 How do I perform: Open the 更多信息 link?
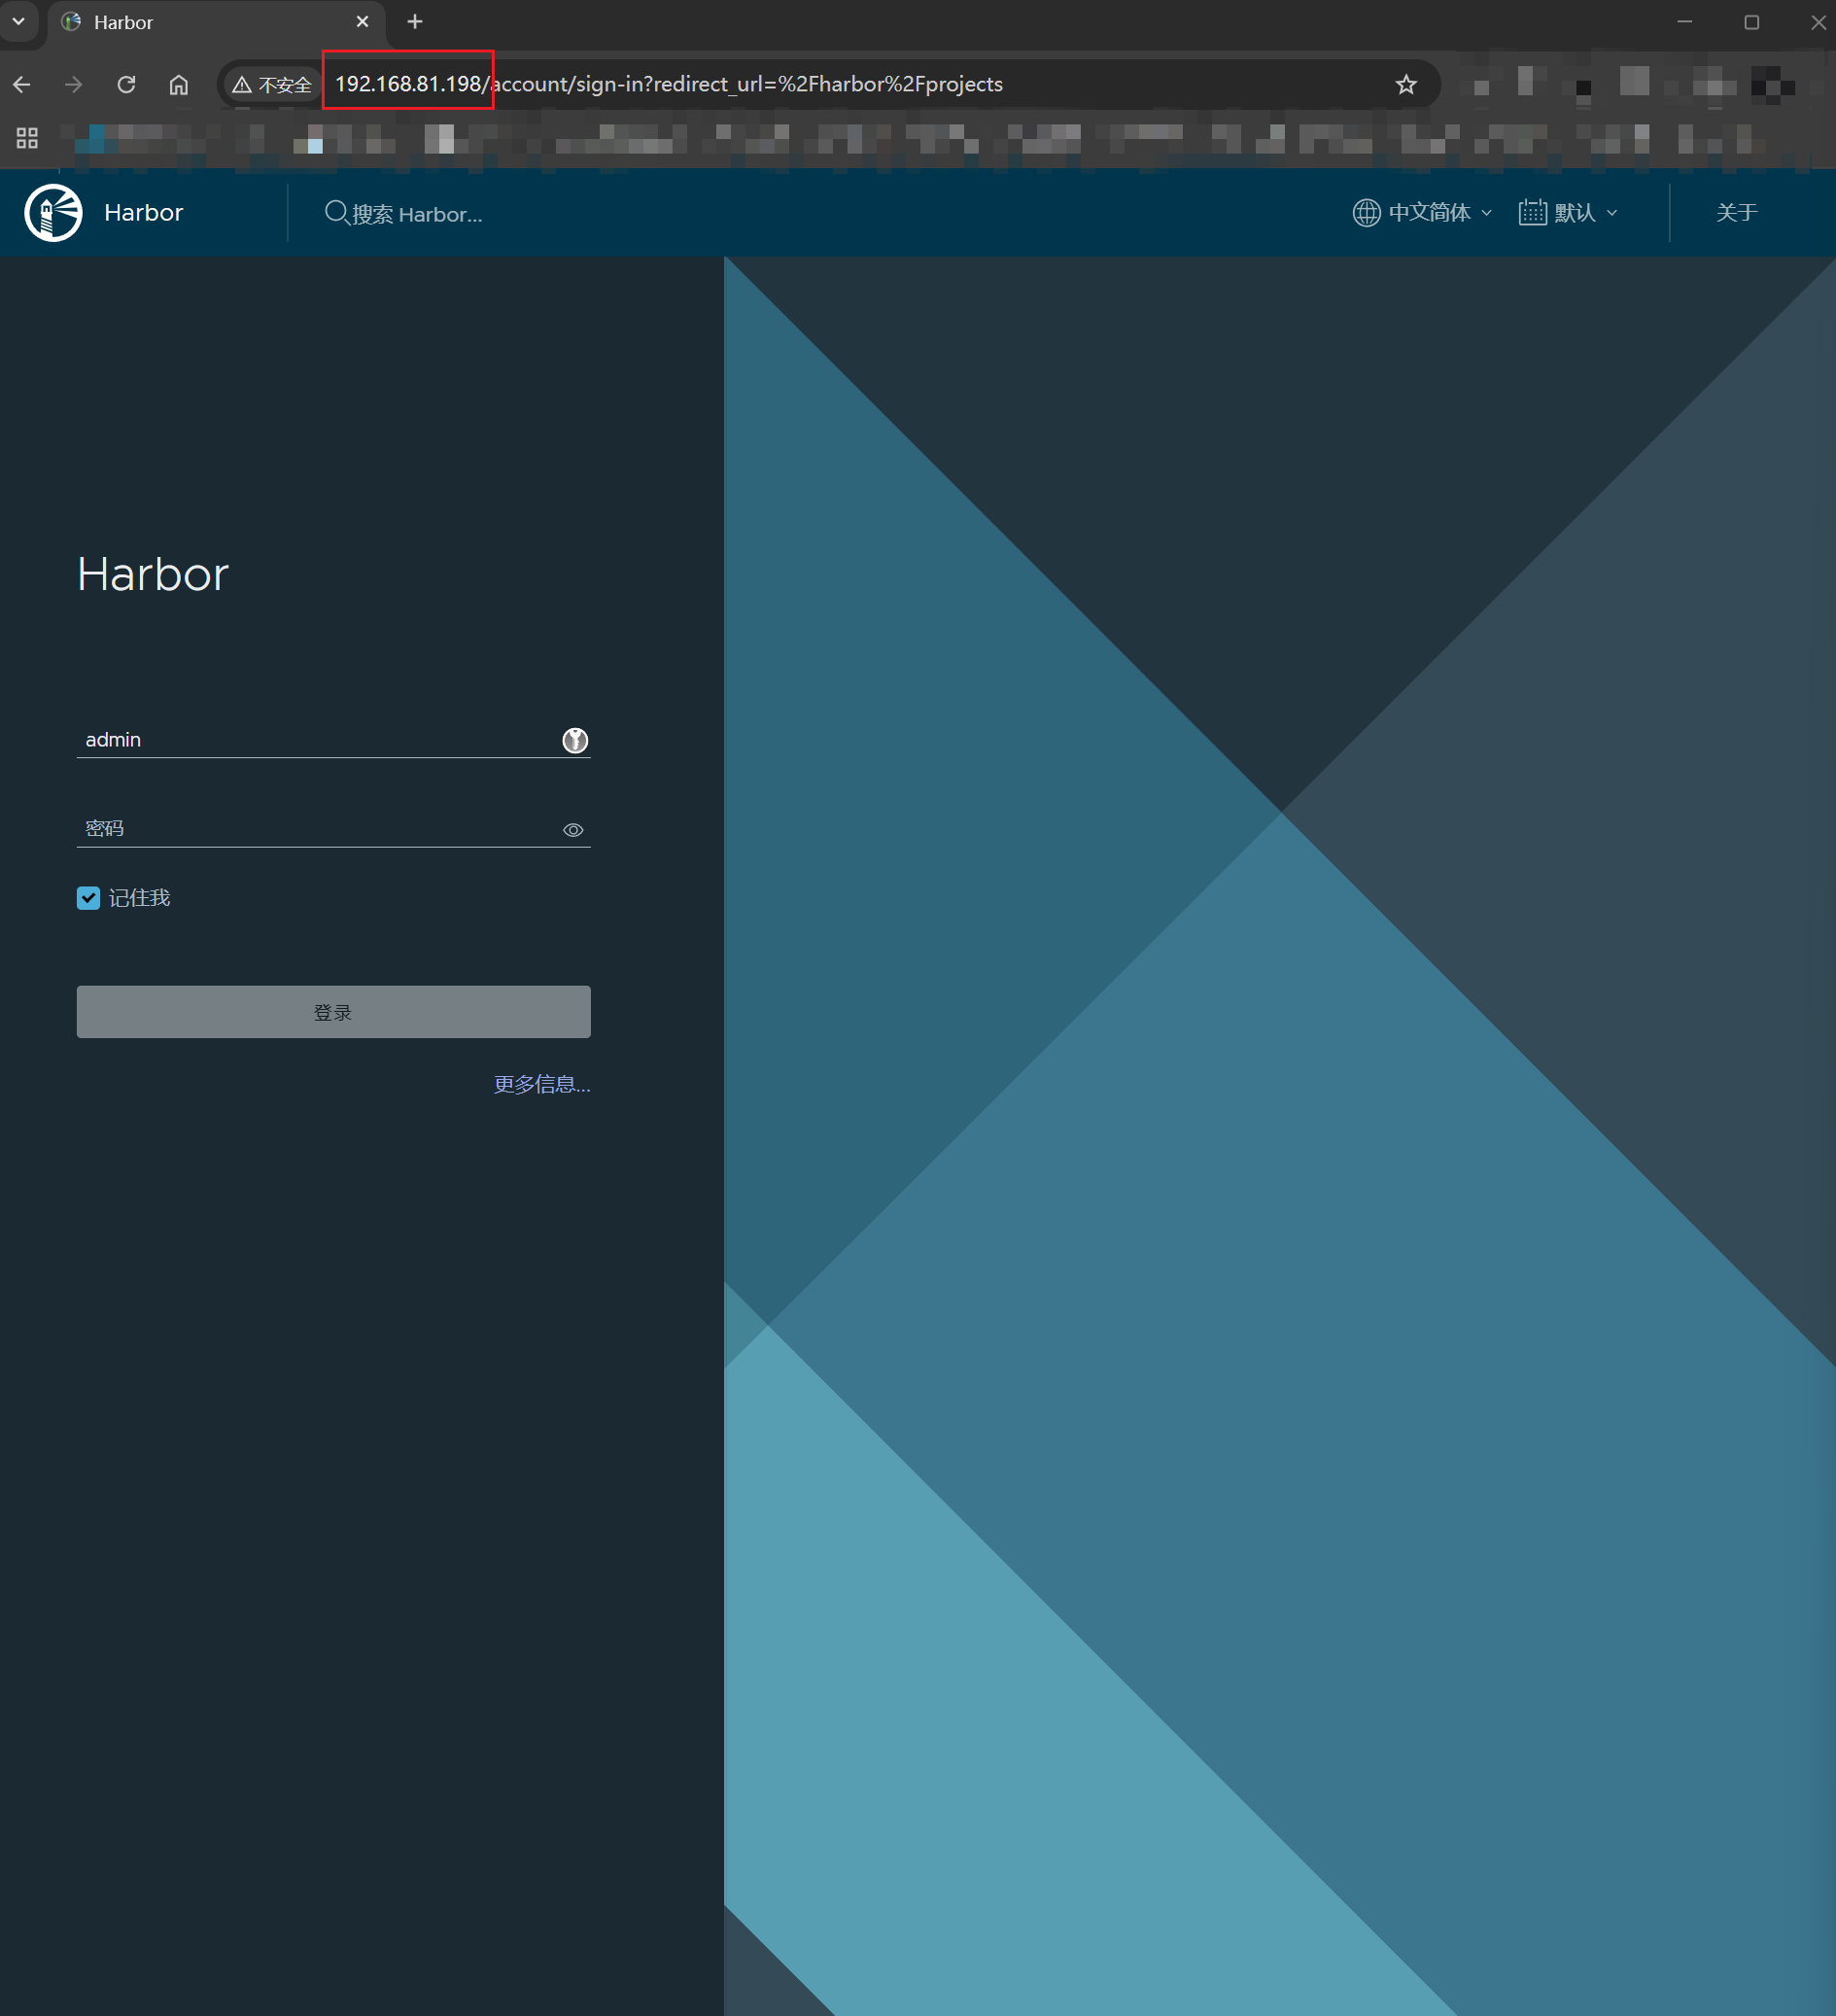(x=542, y=1084)
